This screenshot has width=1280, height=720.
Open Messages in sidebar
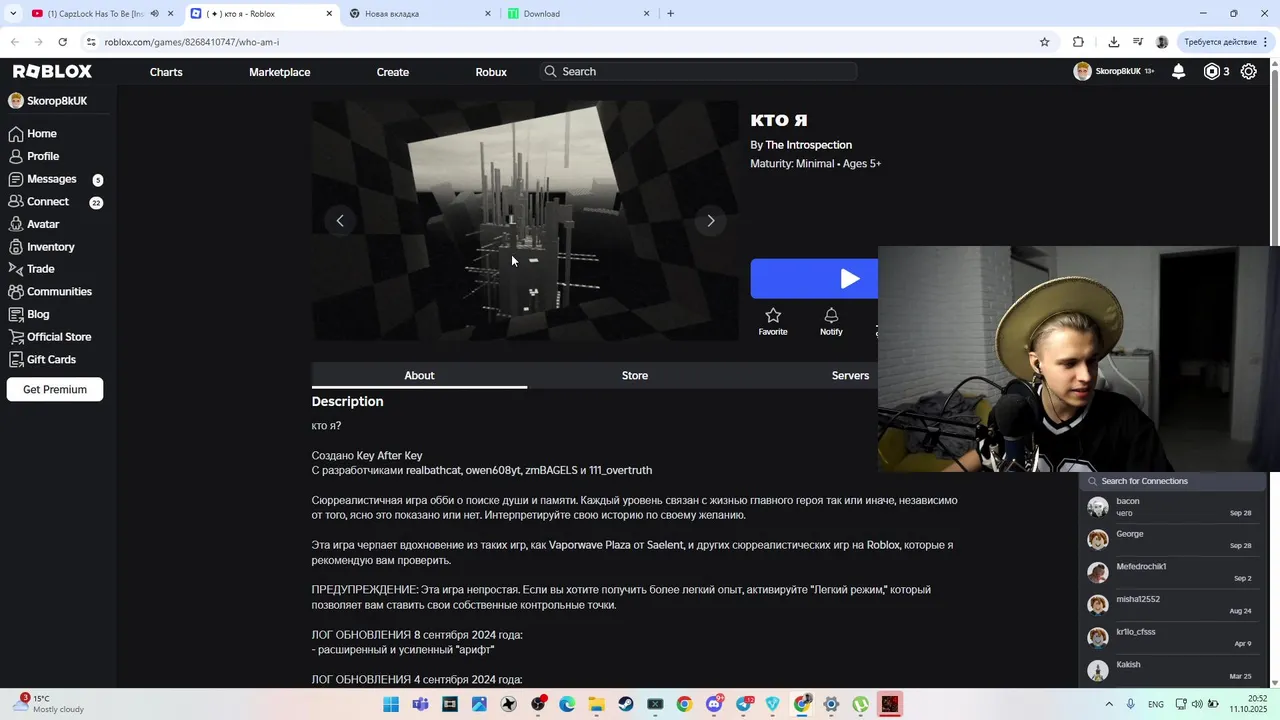(x=51, y=179)
